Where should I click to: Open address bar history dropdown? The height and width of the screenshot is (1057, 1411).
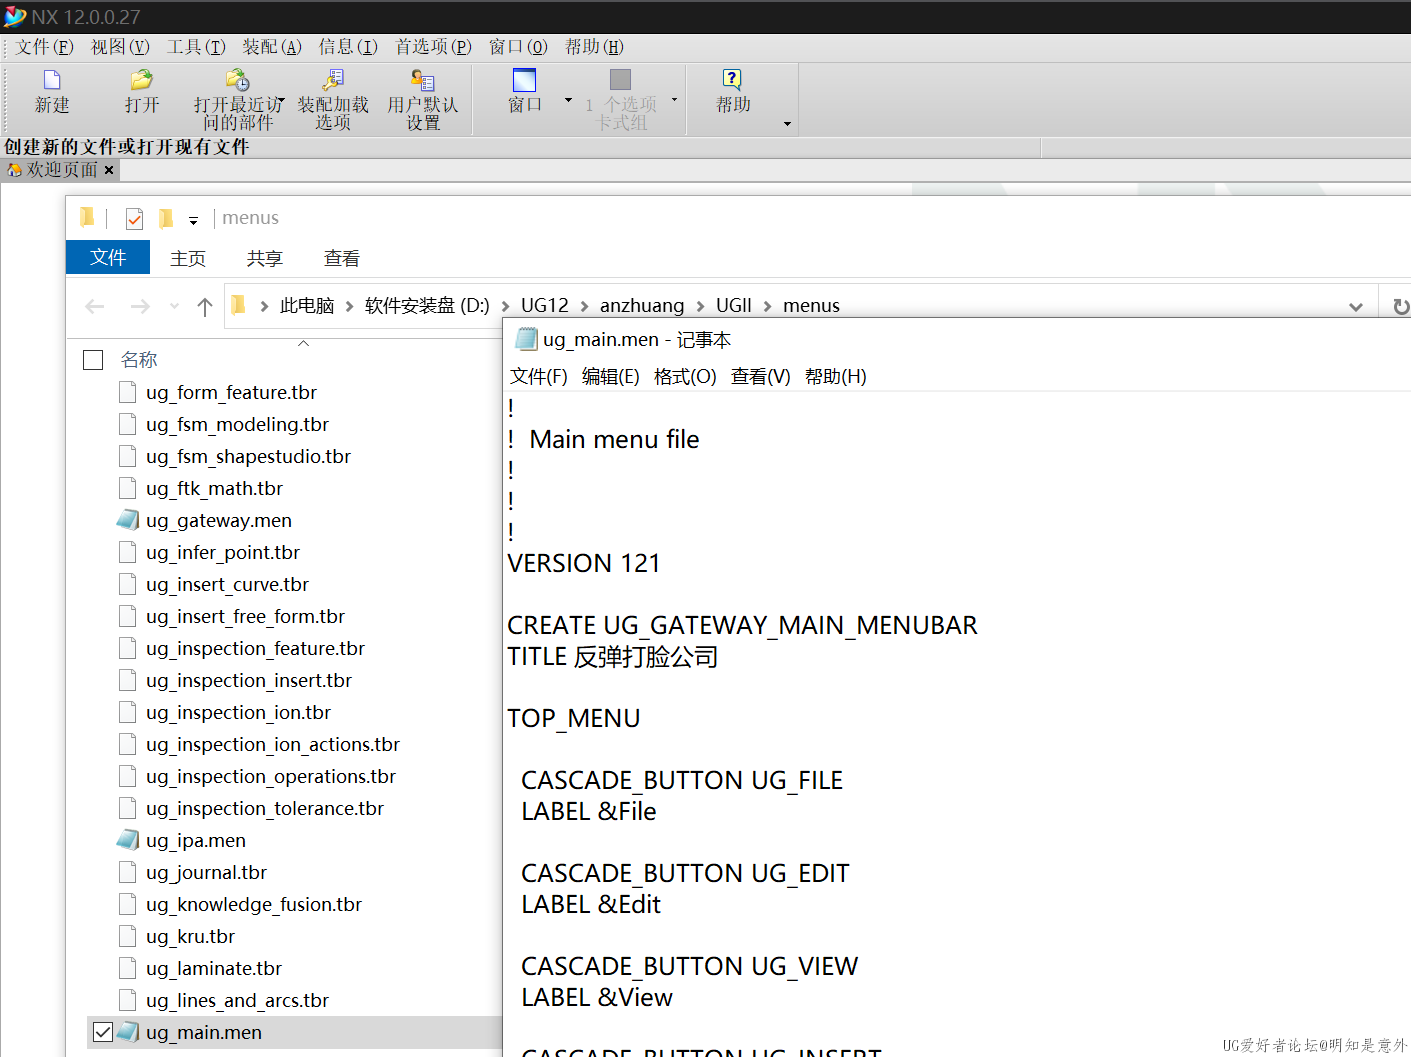point(1356,307)
